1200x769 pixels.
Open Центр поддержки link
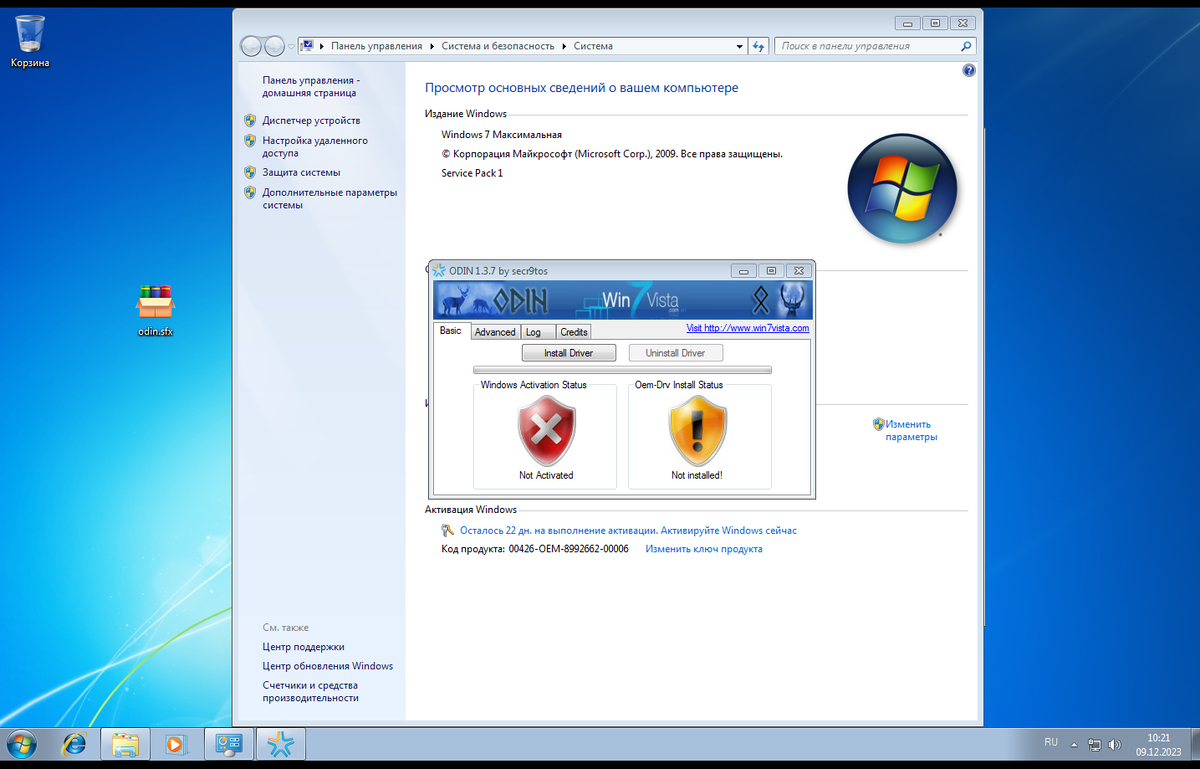pyautogui.click(x=303, y=647)
